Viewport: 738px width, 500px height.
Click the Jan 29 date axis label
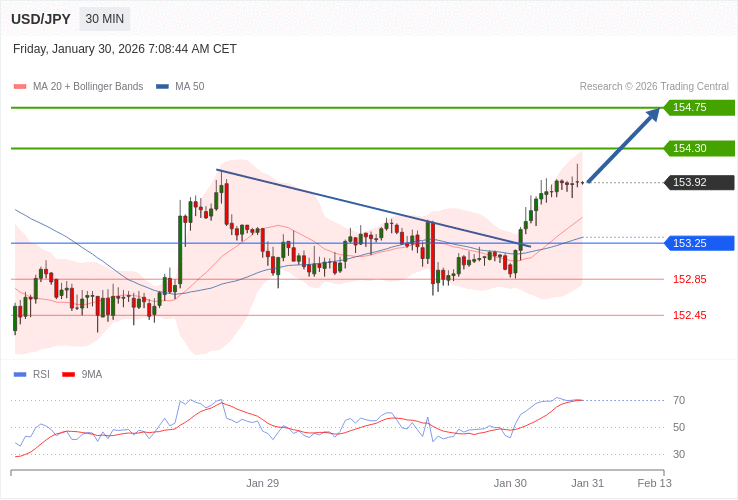[x=263, y=484]
